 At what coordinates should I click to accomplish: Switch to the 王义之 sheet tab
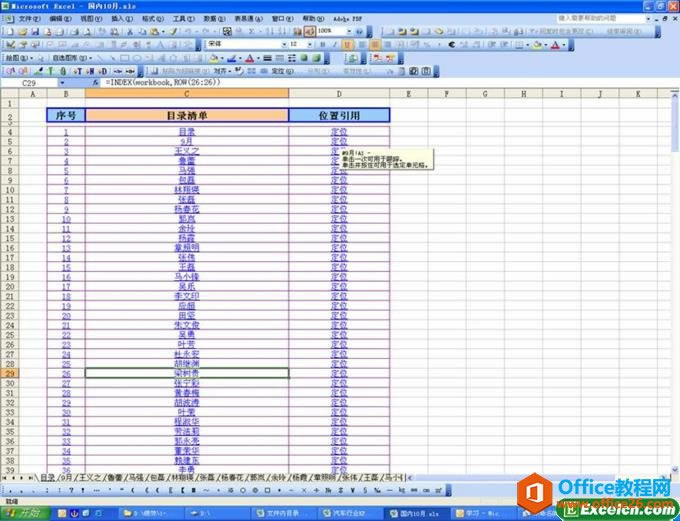[90, 477]
